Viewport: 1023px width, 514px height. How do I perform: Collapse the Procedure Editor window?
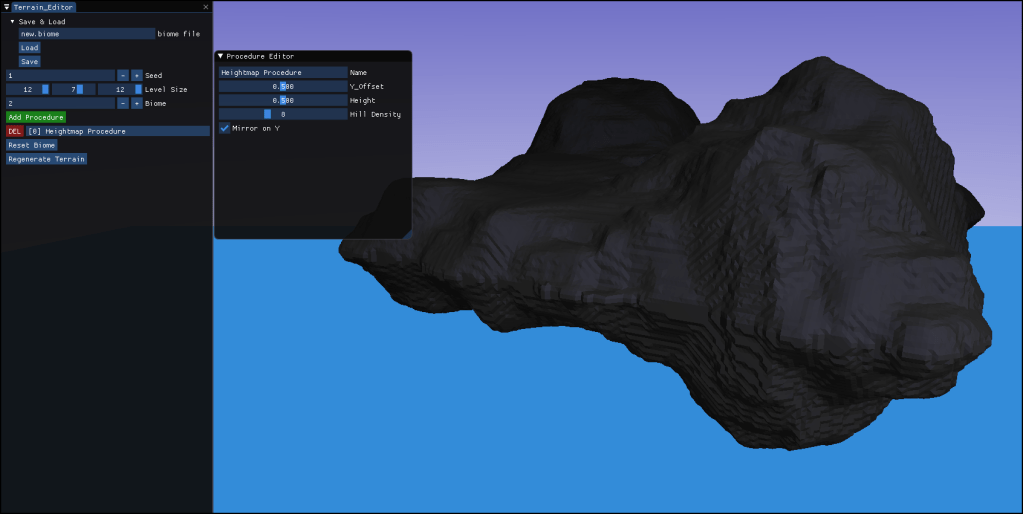coord(221,57)
